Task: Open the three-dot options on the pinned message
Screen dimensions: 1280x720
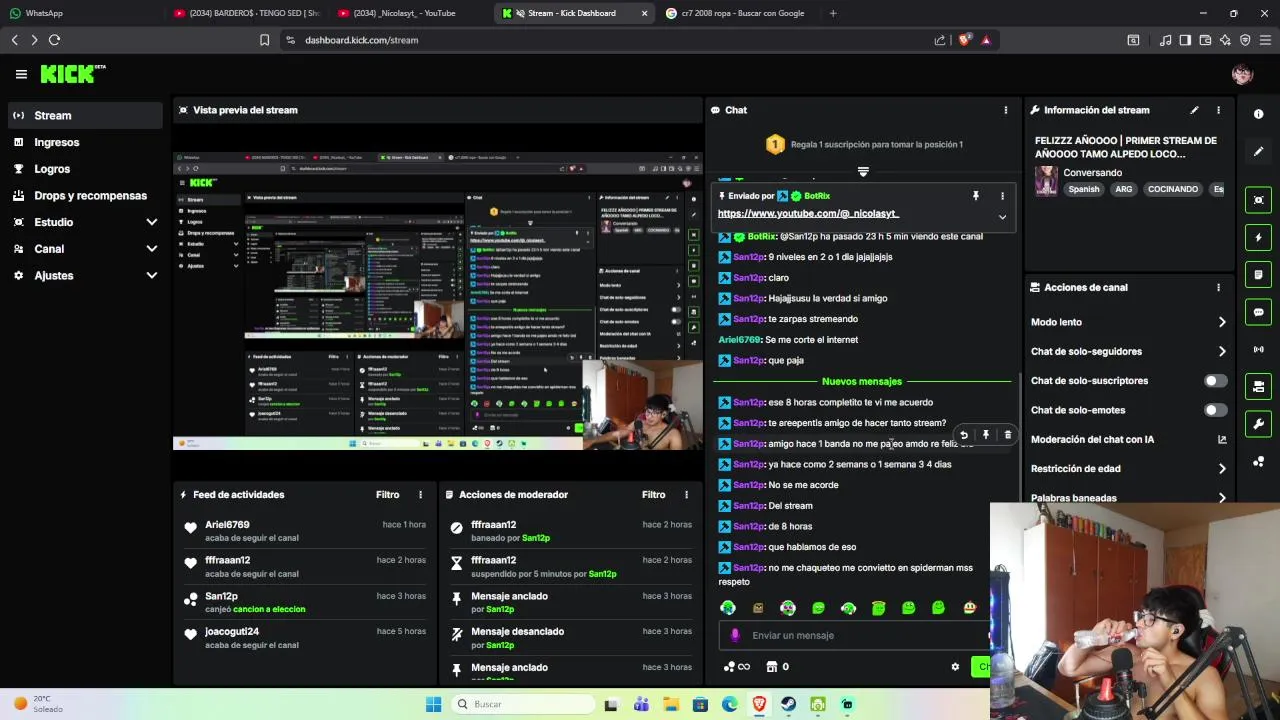Action: coord(1002,196)
